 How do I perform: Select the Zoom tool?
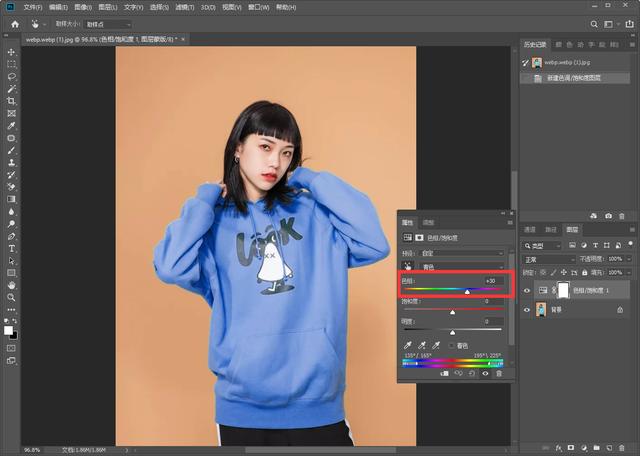coord(11,297)
